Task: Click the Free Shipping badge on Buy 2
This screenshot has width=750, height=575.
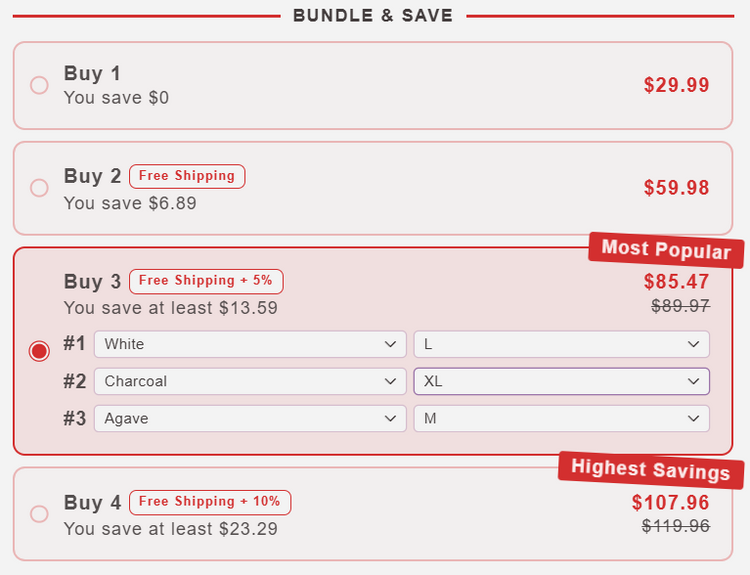Action: 187,176
